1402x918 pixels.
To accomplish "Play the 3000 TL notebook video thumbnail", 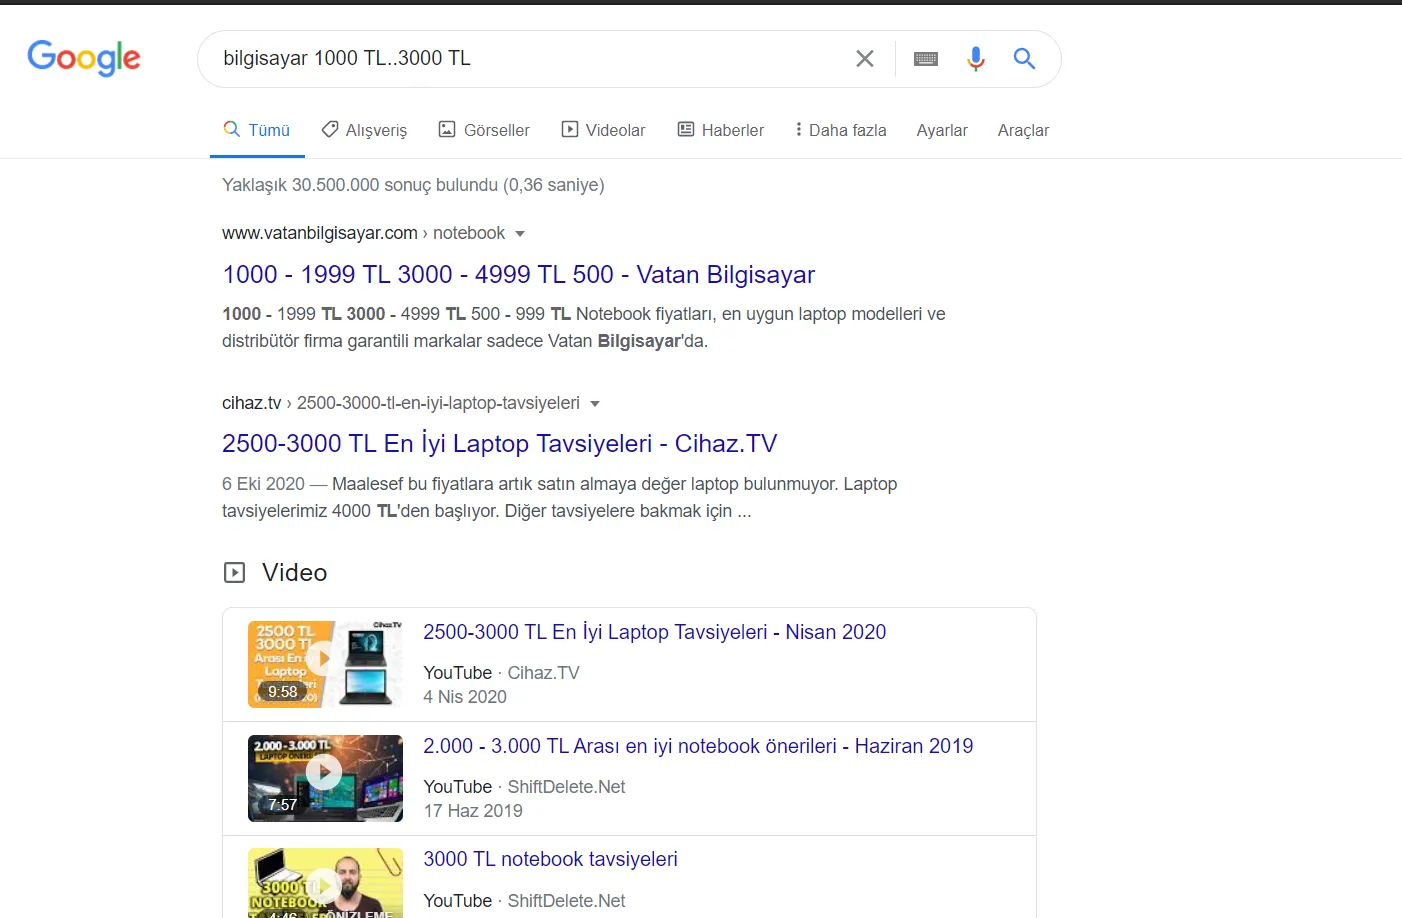I will point(325,883).
